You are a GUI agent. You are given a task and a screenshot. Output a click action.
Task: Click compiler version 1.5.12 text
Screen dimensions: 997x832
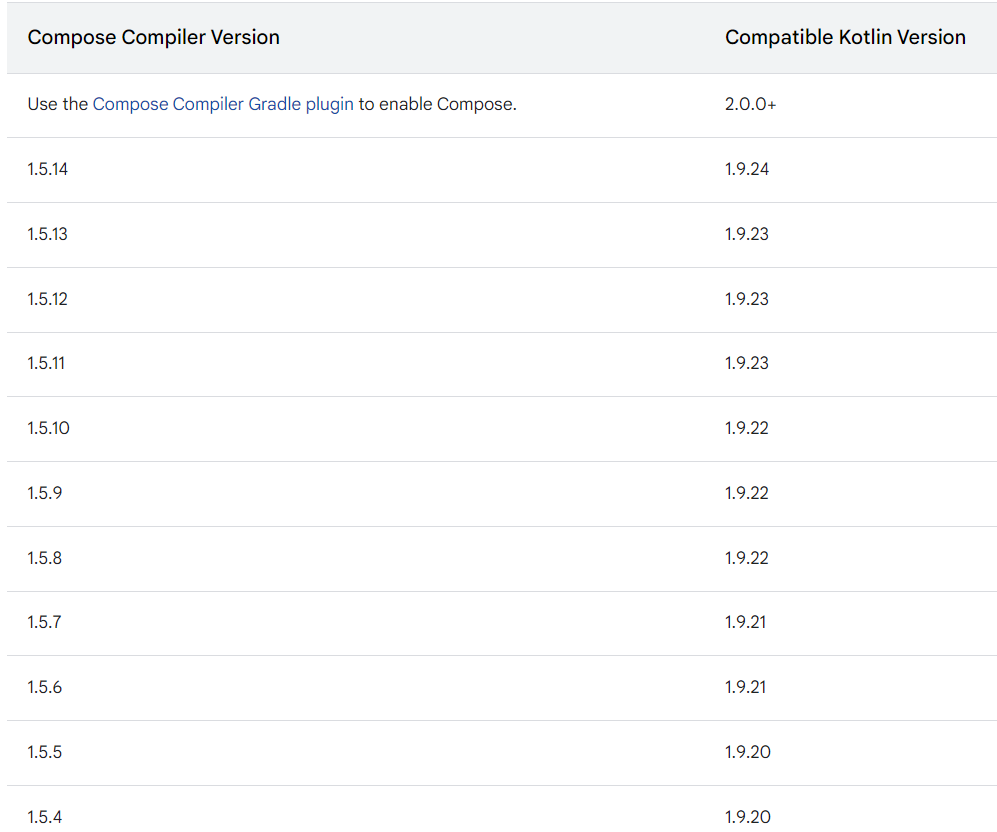tap(48, 299)
